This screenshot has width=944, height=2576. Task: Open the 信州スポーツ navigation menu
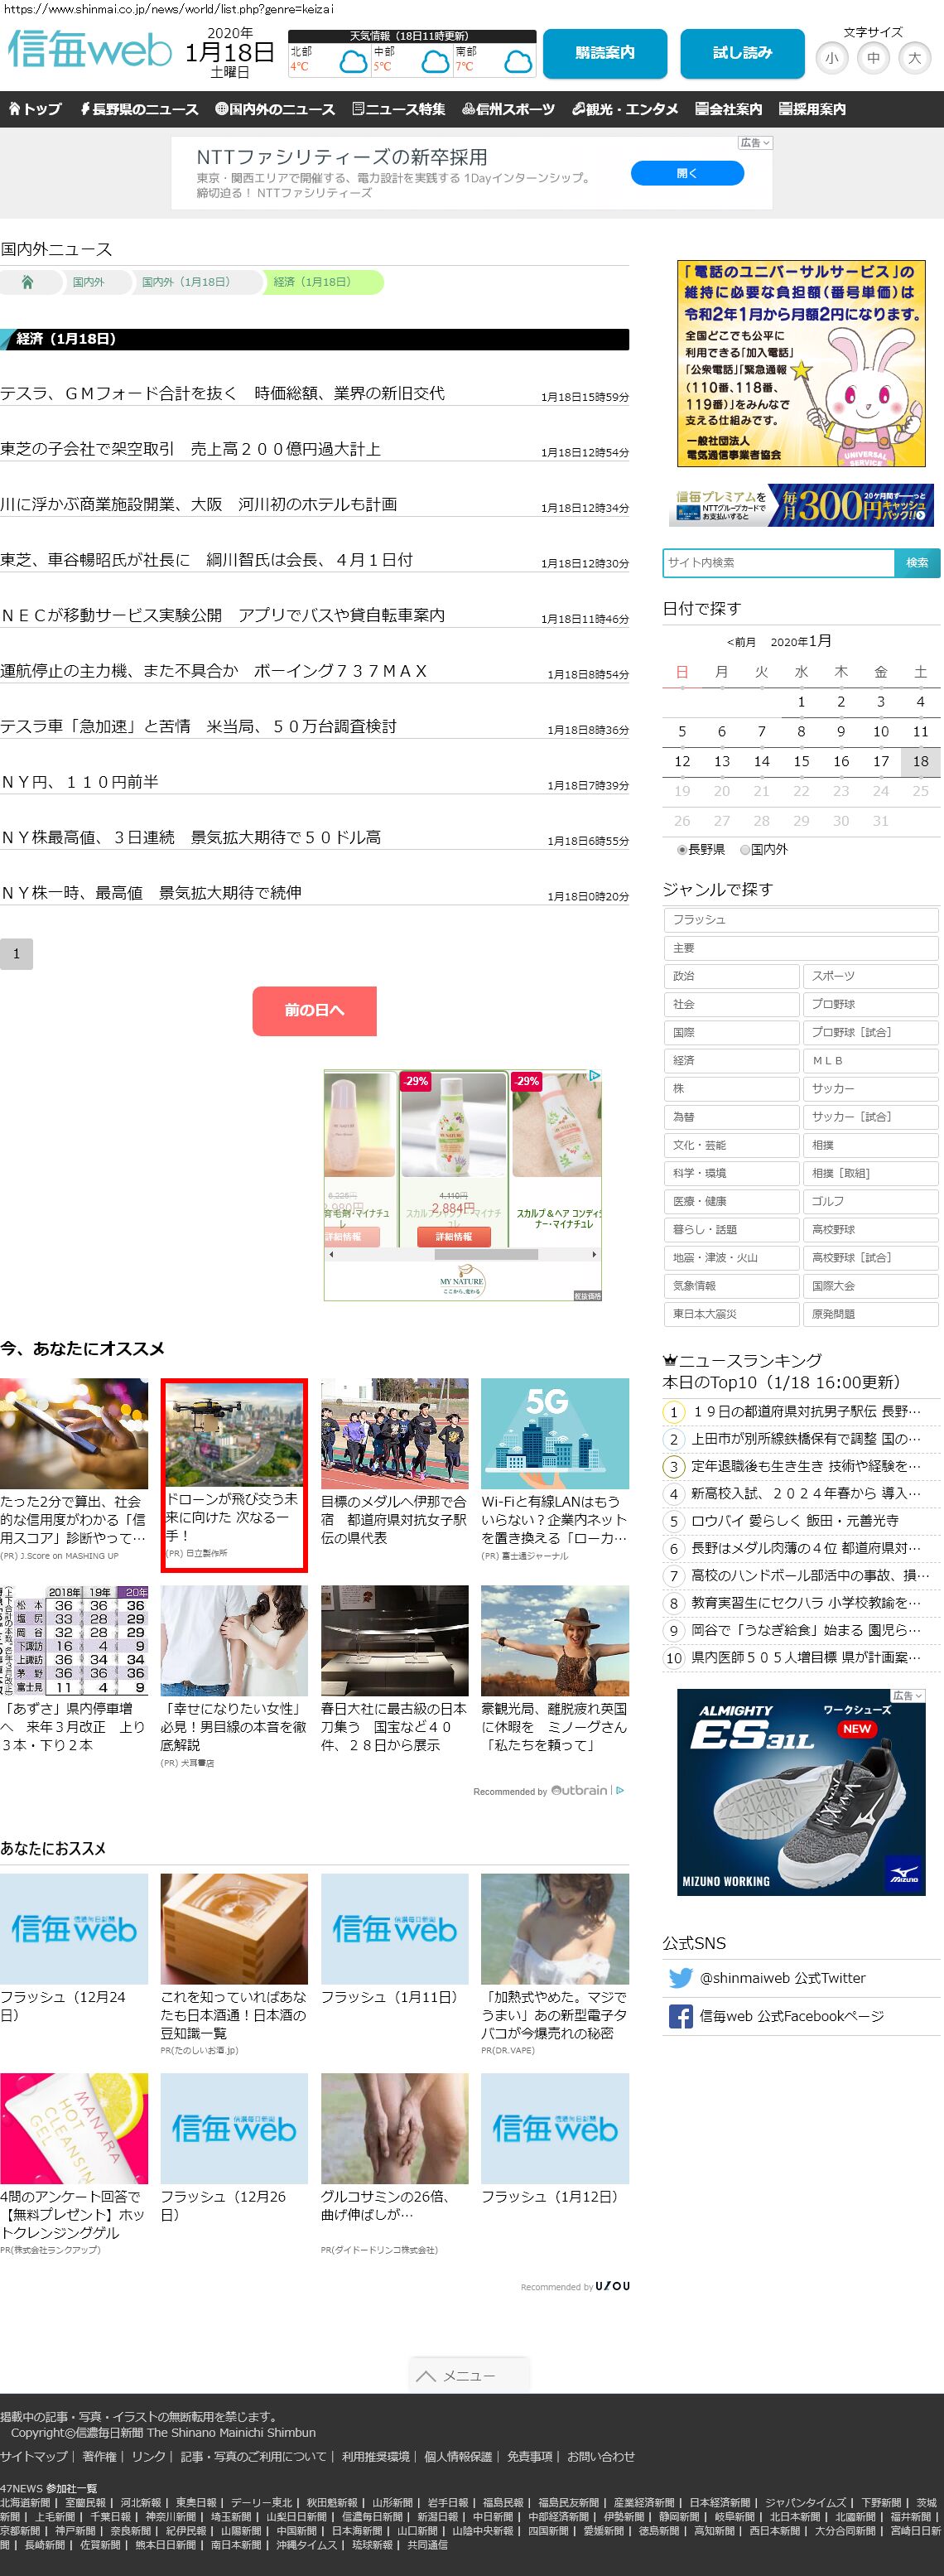coord(508,109)
